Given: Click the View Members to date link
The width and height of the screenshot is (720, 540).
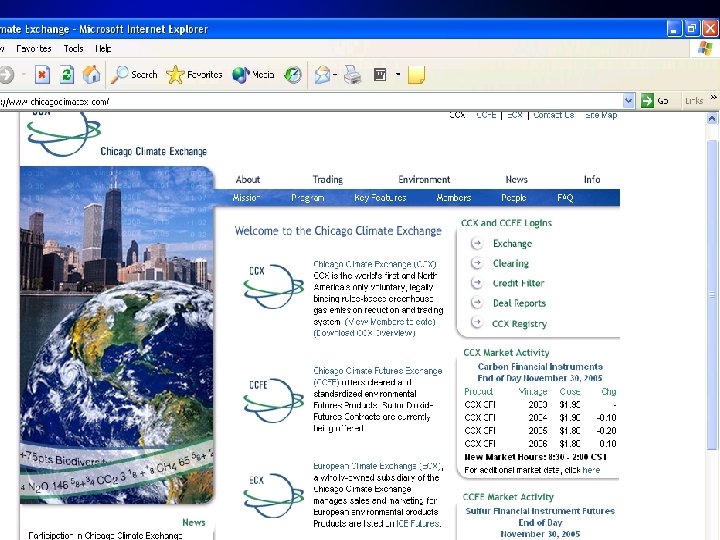Looking at the screenshot, I should click(390, 321).
